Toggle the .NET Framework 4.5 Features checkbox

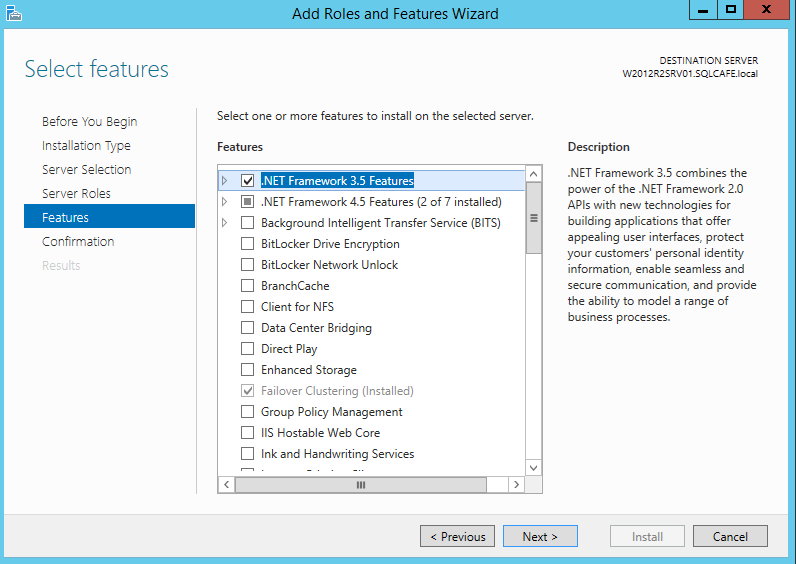pos(248,202)
